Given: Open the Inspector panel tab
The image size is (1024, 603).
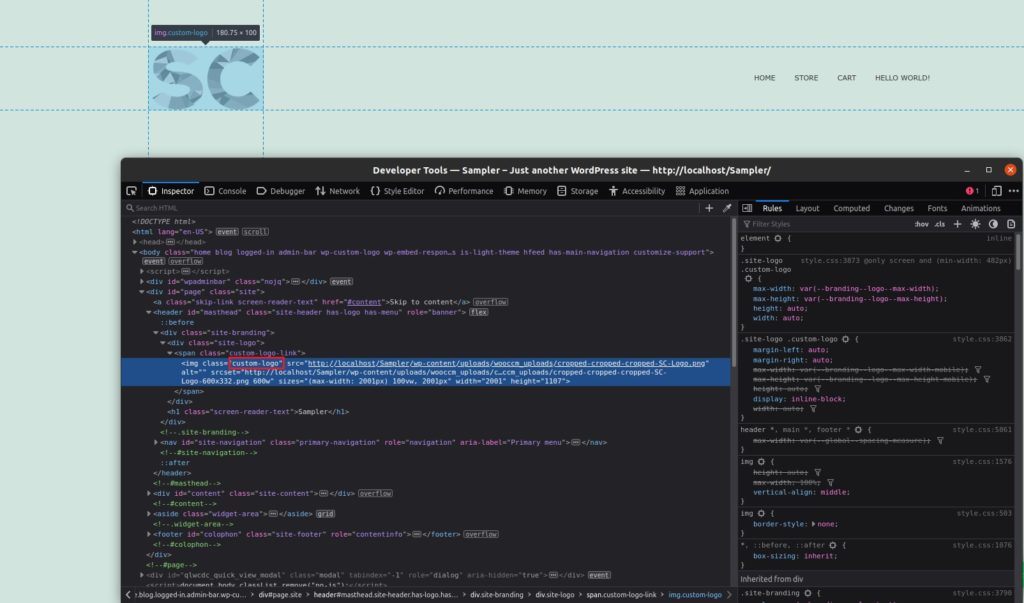Looking at the screenshot, I should [x=170, y=191].
